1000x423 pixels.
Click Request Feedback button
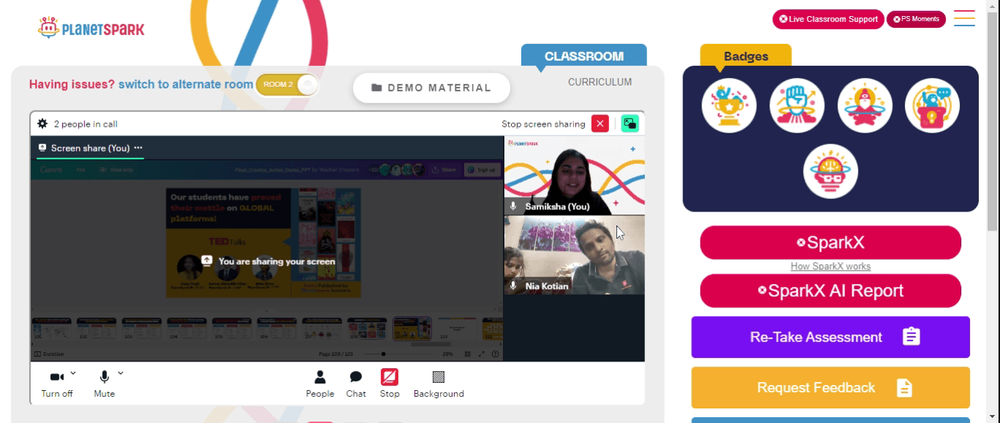tap(830, 387)
